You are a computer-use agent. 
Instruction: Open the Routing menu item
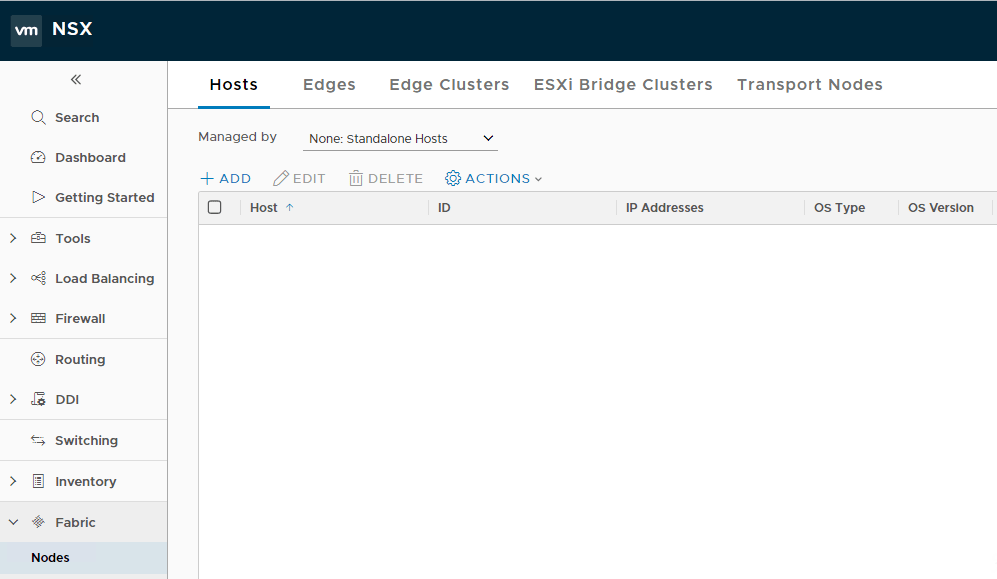point(80,359)
